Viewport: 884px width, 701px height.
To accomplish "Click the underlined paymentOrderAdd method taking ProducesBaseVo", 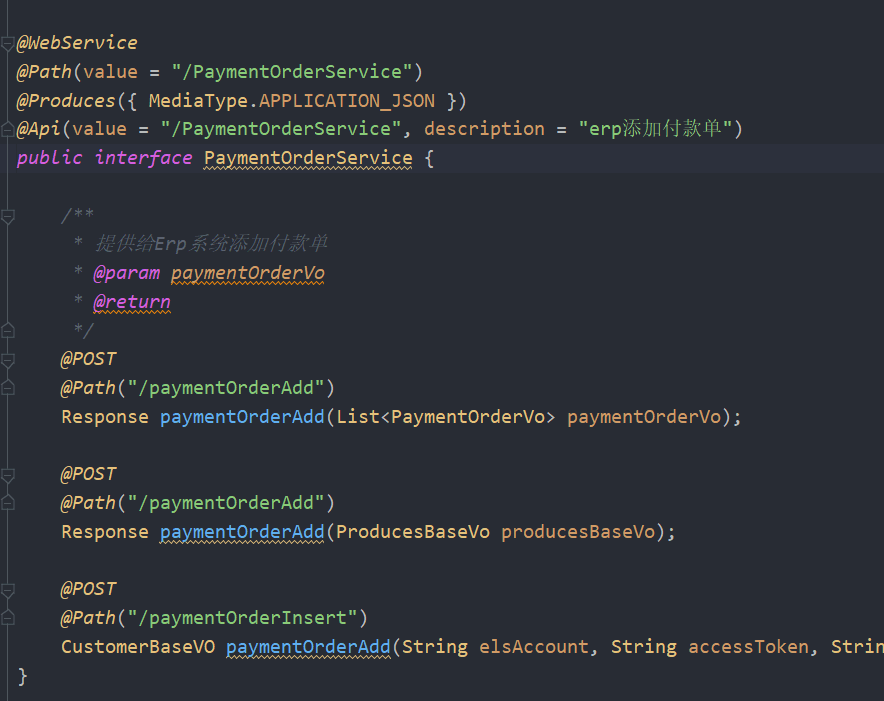I will click(x=242, y=532).
